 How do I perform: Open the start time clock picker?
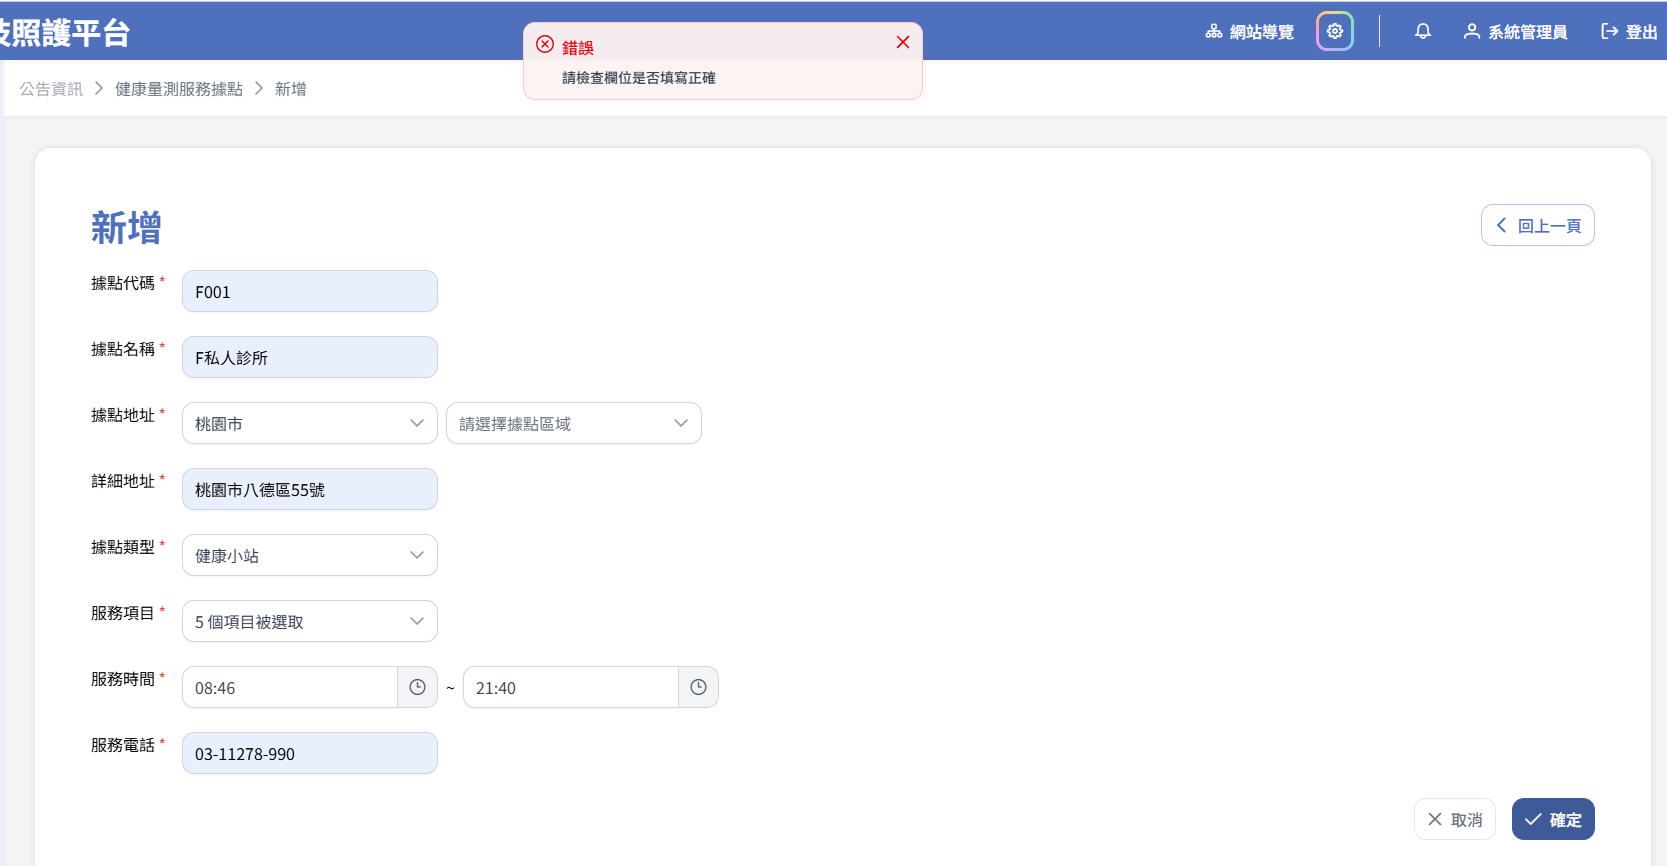point(417,687)
